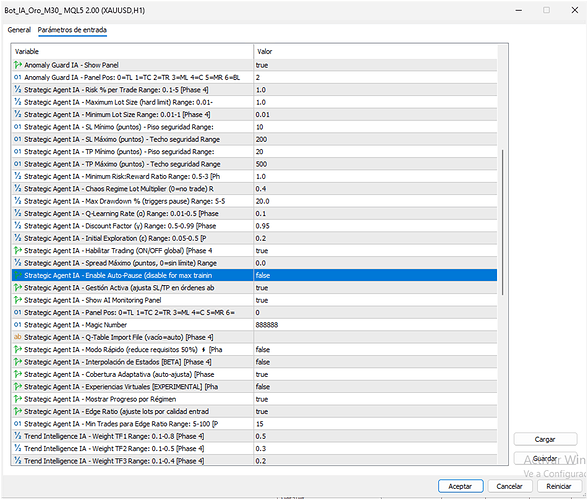Screen dimensions: 587x500
Task: Click bool icon of Anomaly Guard Show Panel
Action: pyautogui.click(x=18, y=65)
